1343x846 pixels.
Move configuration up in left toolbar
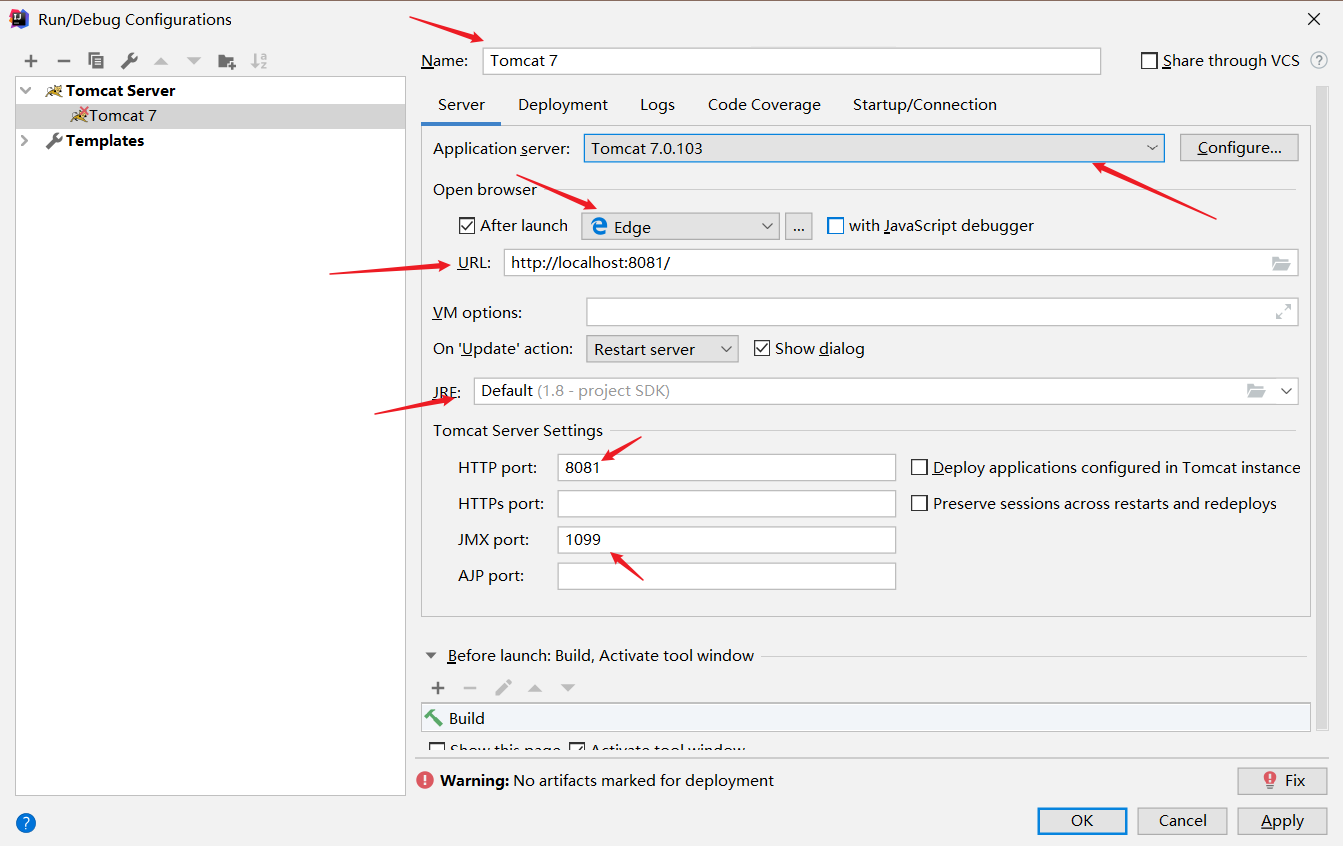[x=161, y=61]
